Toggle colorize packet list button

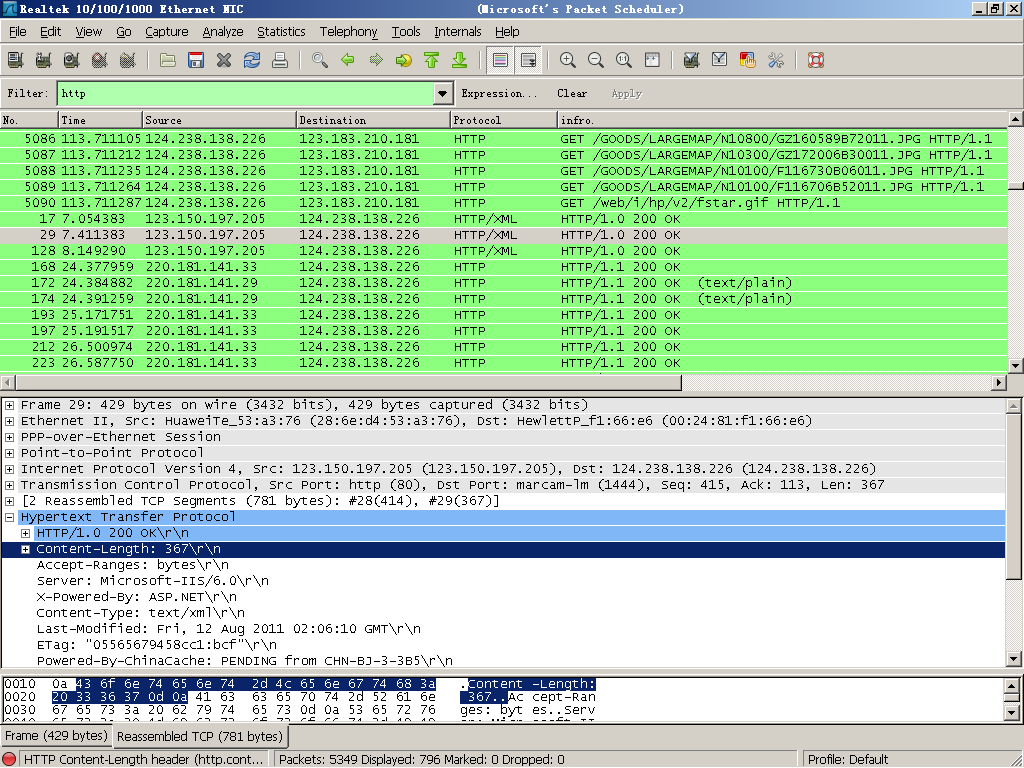point(500,60)
